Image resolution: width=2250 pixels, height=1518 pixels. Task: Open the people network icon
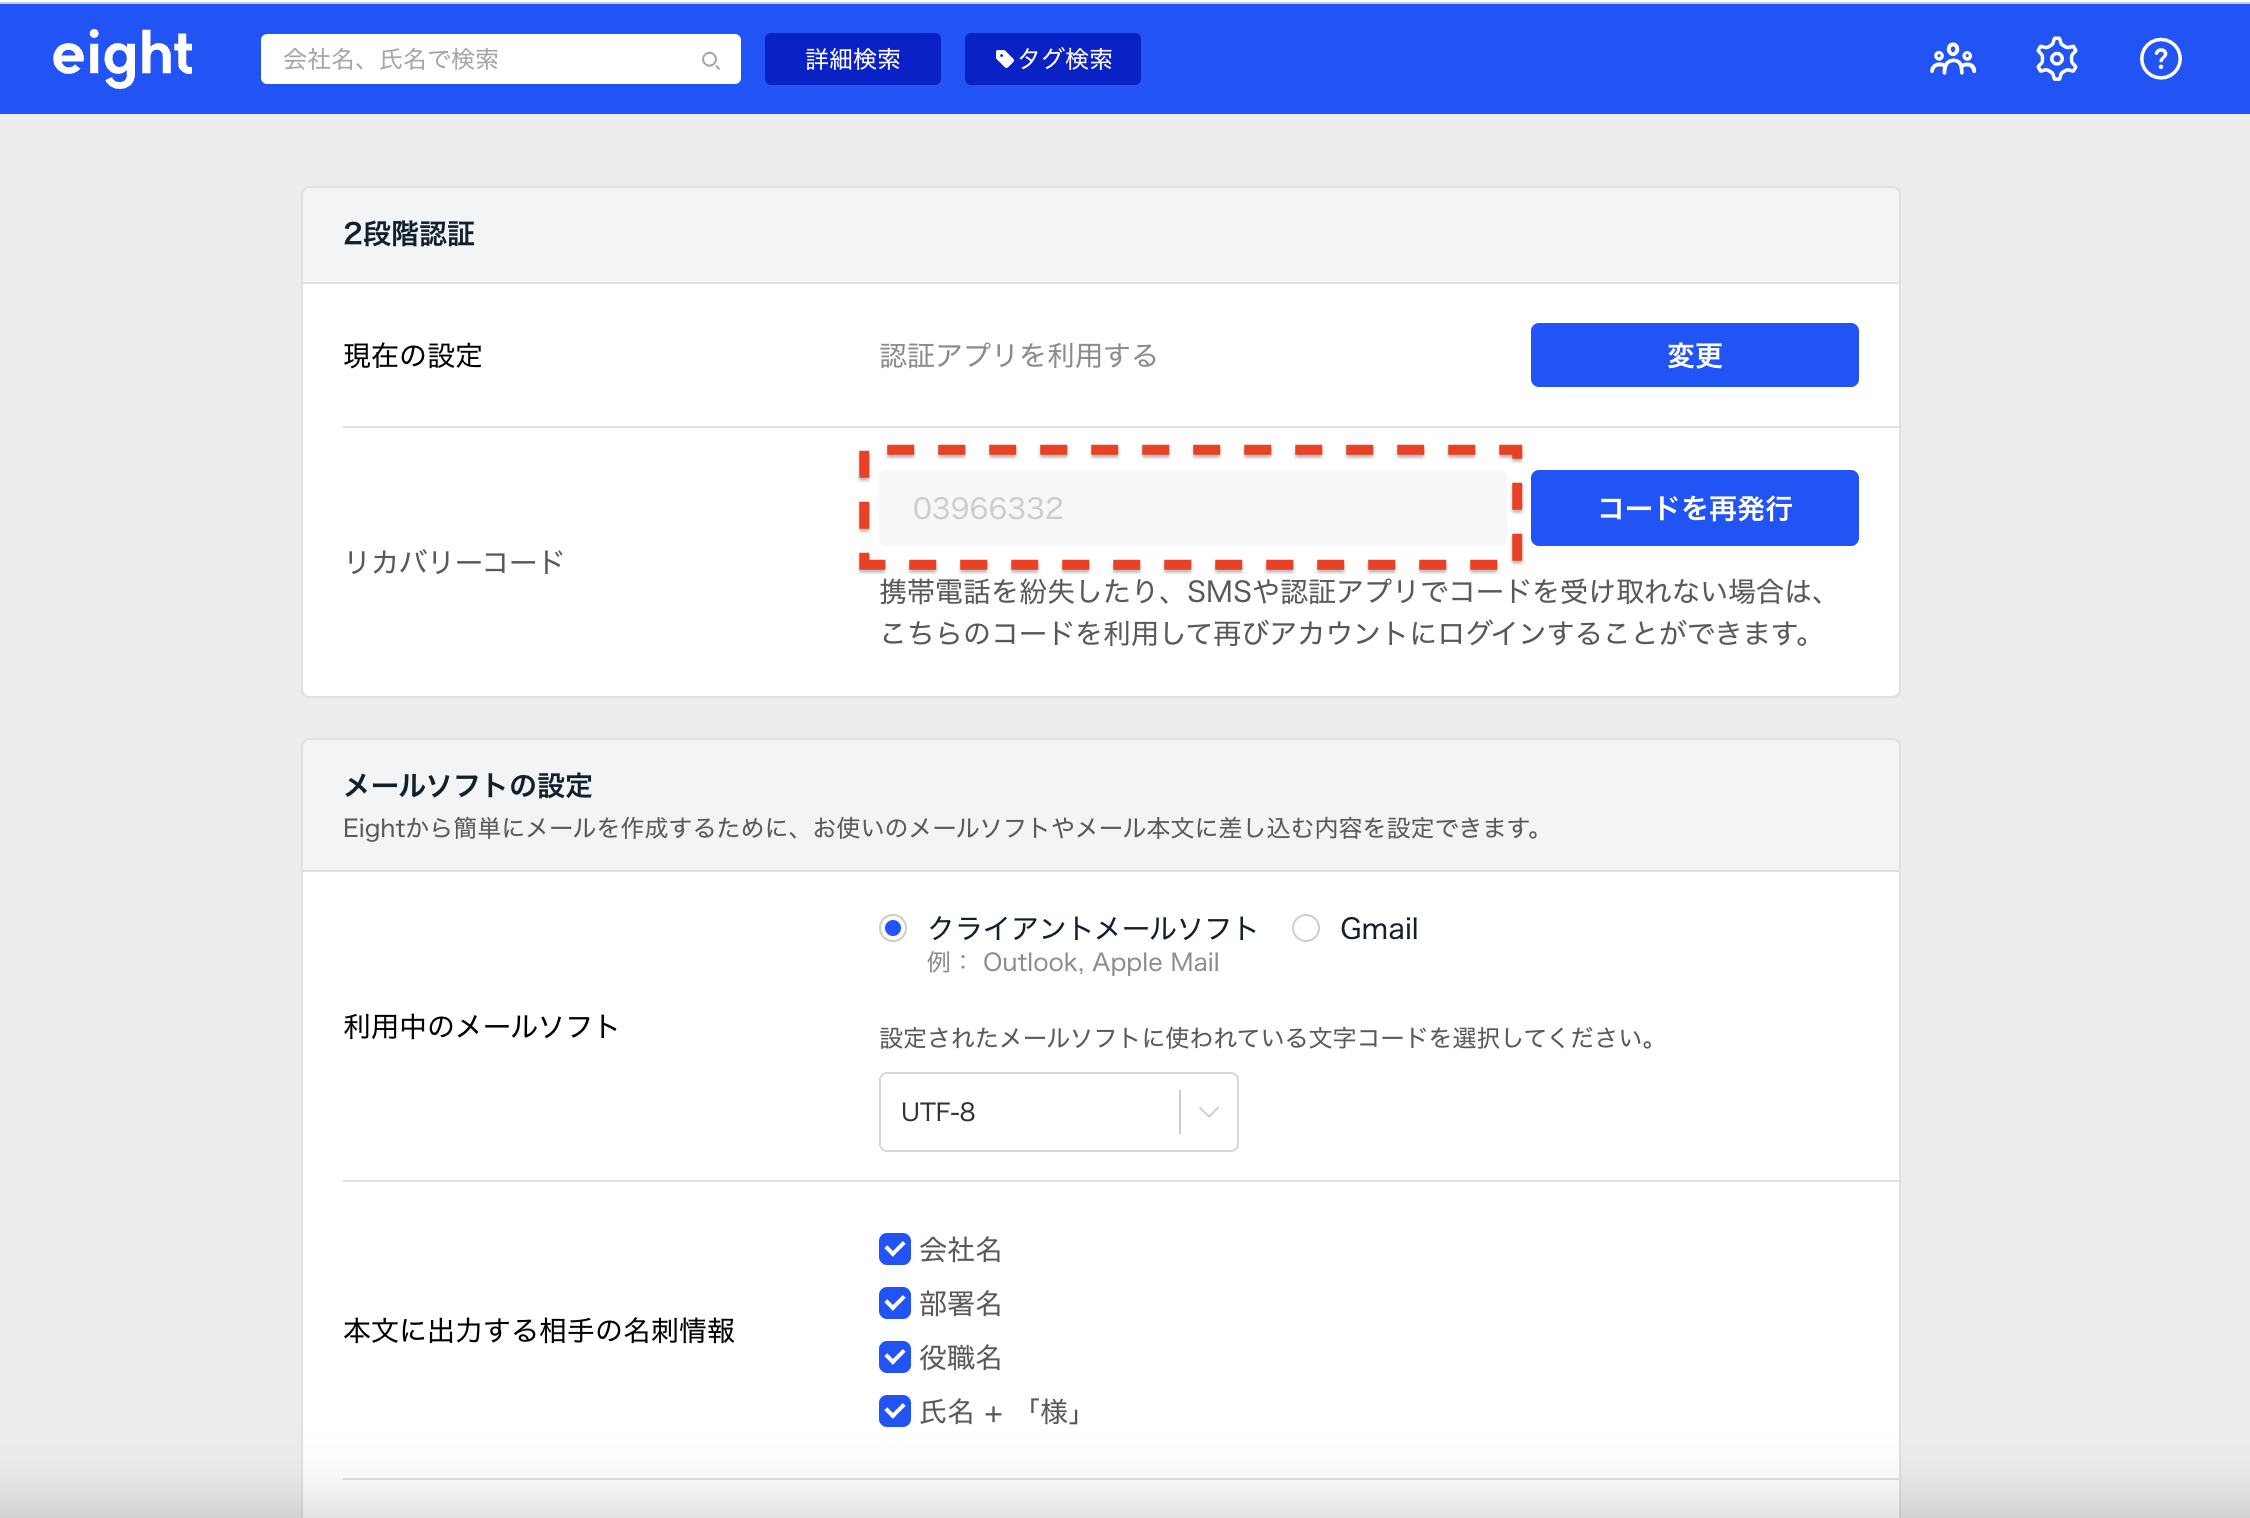click(x=1952, y=59)
